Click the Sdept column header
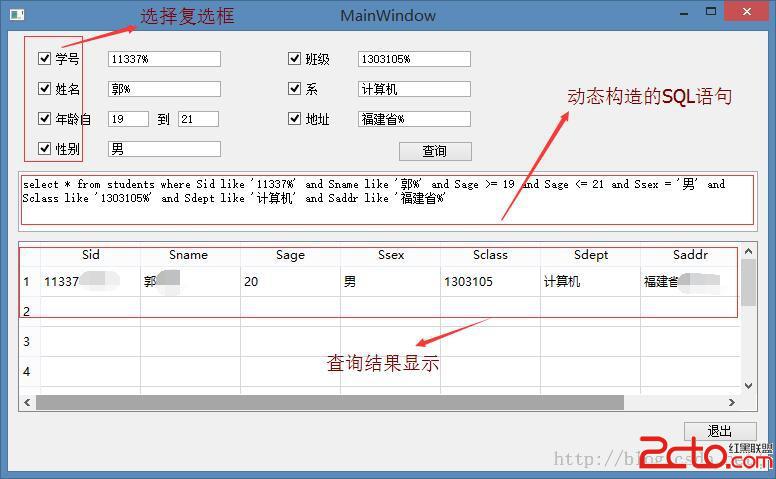 click(590, 255)
